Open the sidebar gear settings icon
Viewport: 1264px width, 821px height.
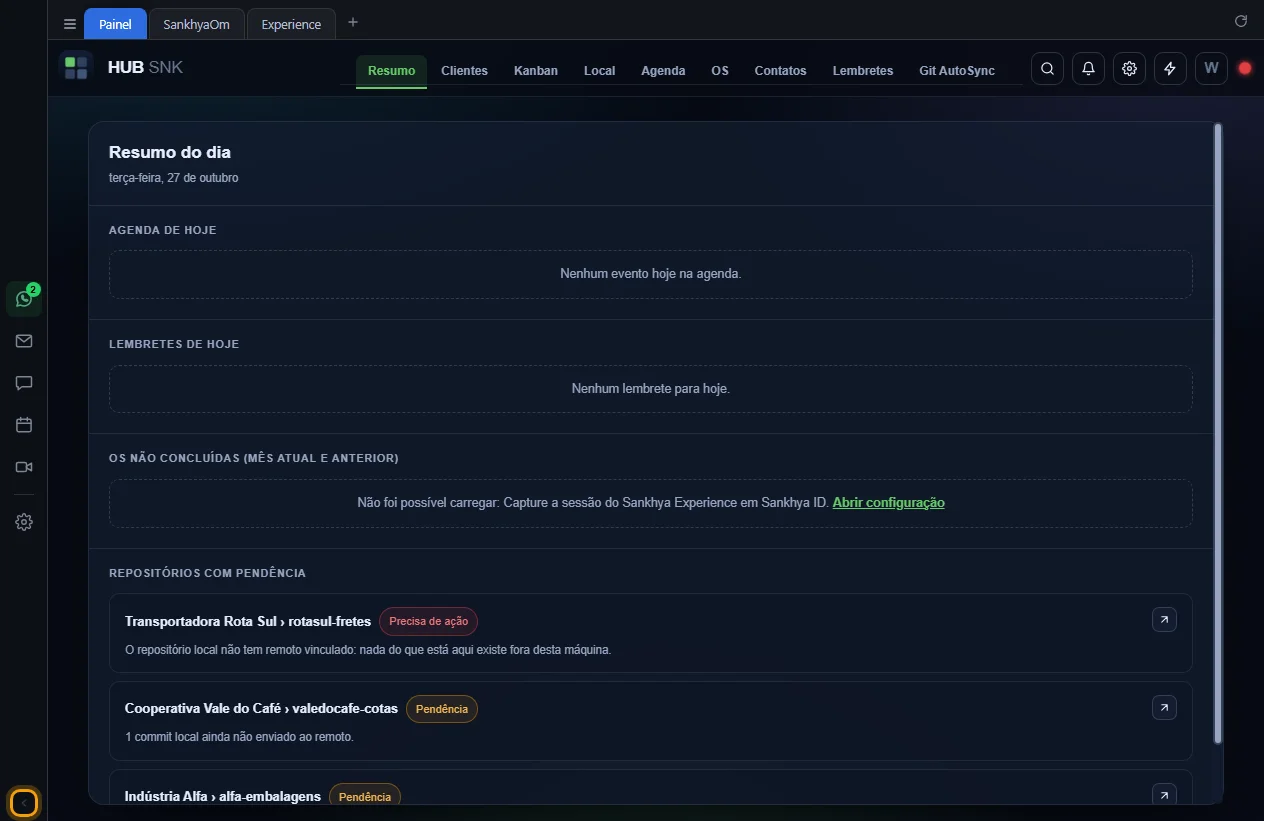point(24,522)
